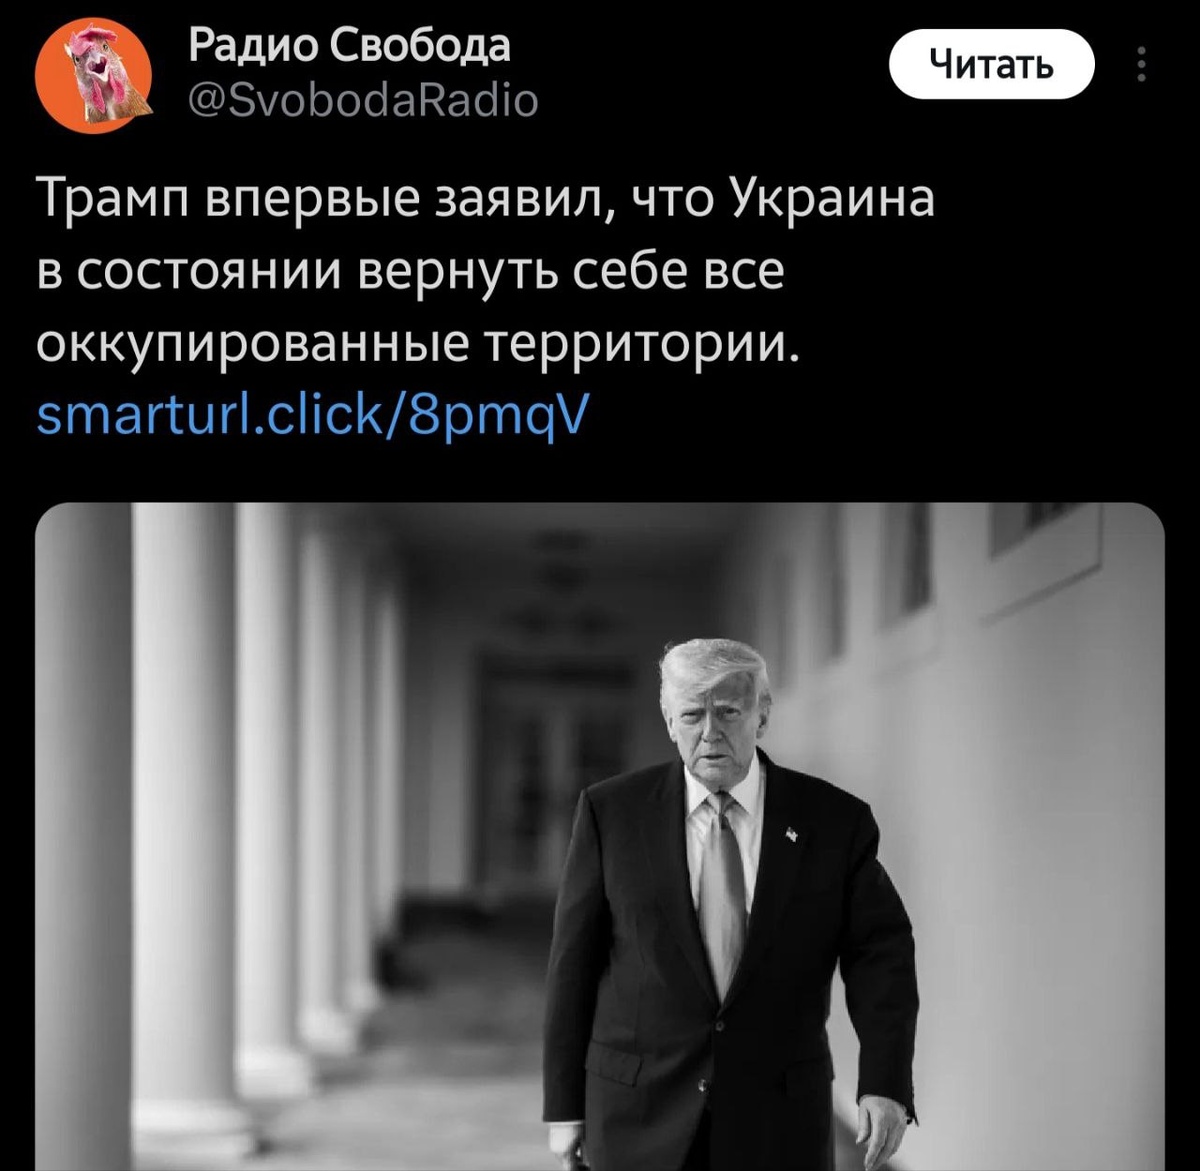
Task: Click the word оккупированные in the tweet
Action: point(254,345)
